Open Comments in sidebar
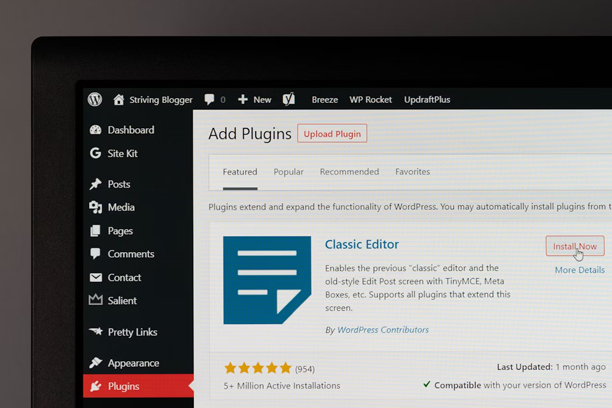The image size is (612, 408). 131,254
